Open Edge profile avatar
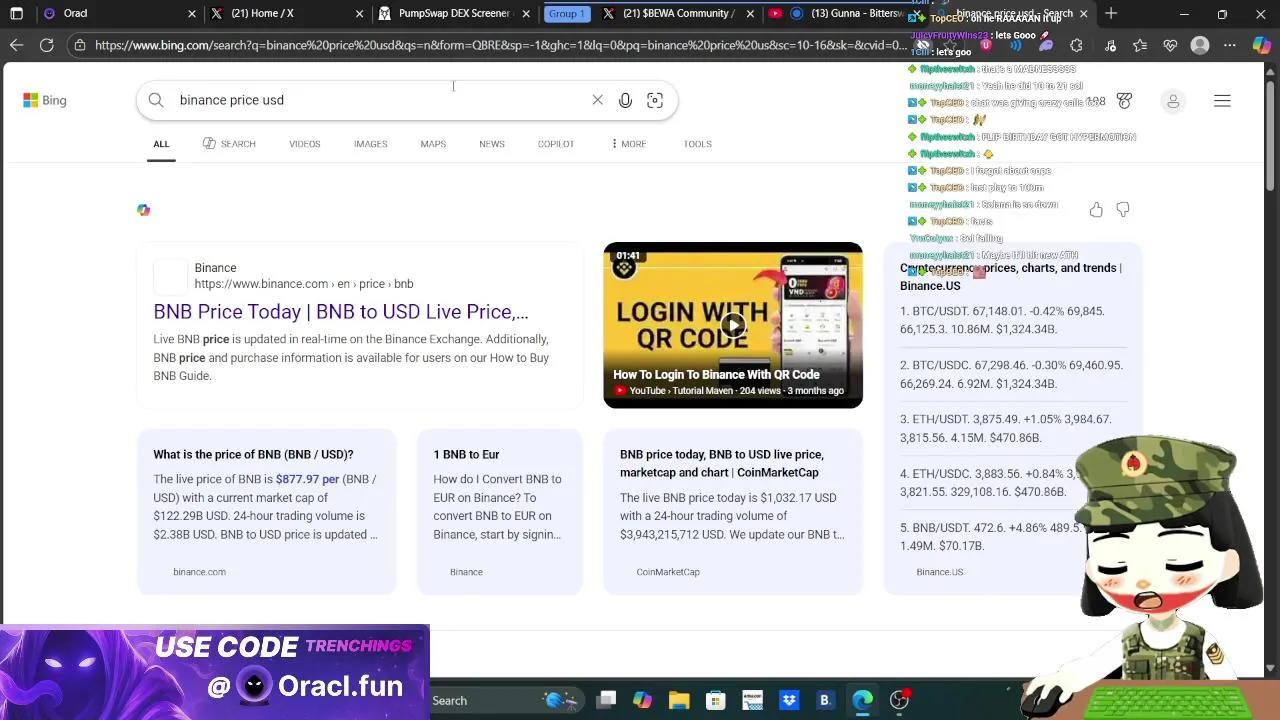Screen dimensions: 1280x720 tap(1200, 45)
